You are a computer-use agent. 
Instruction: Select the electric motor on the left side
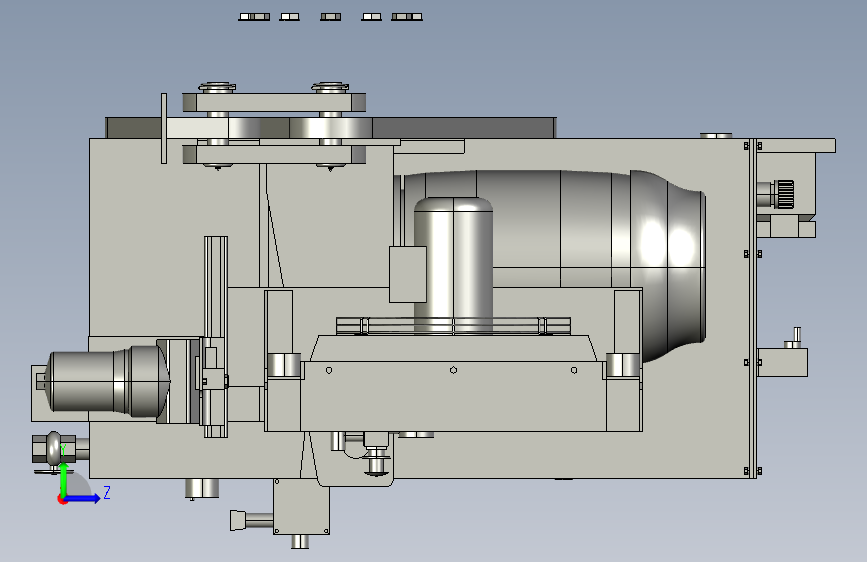108,381
